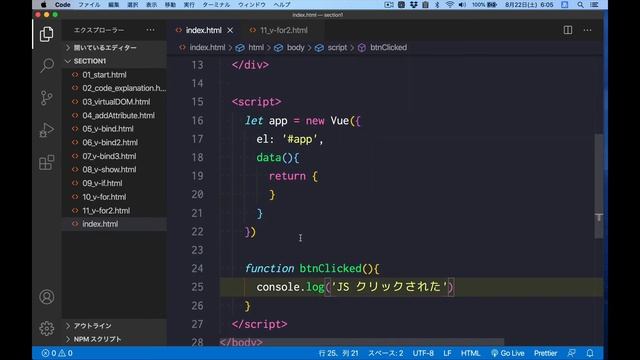
Task: Click the 'function btnClicked' code line
Action: (x=312, y=268)
